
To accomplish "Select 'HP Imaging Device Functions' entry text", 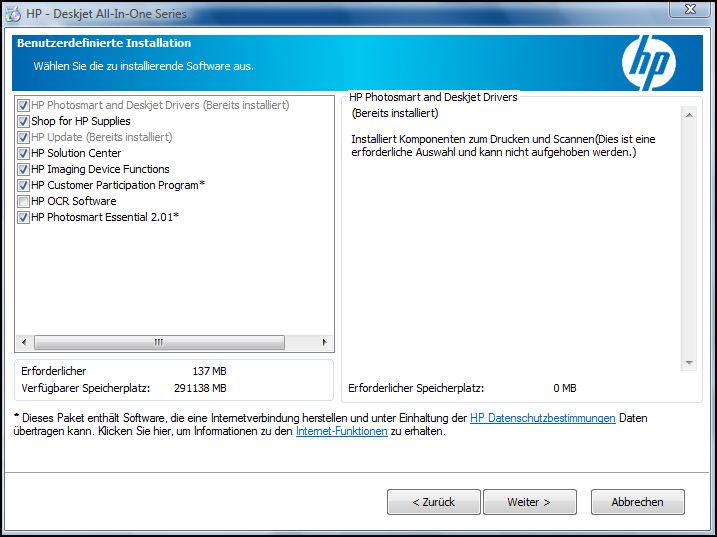I will [x=100, y=169].
